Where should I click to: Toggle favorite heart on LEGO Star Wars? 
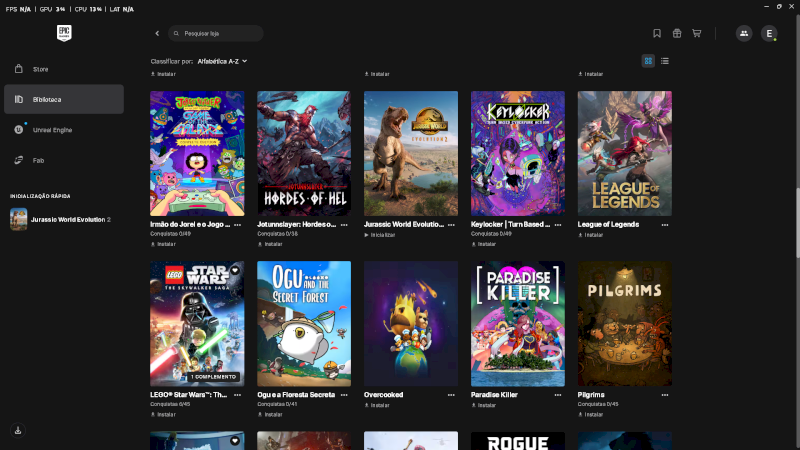235,270
